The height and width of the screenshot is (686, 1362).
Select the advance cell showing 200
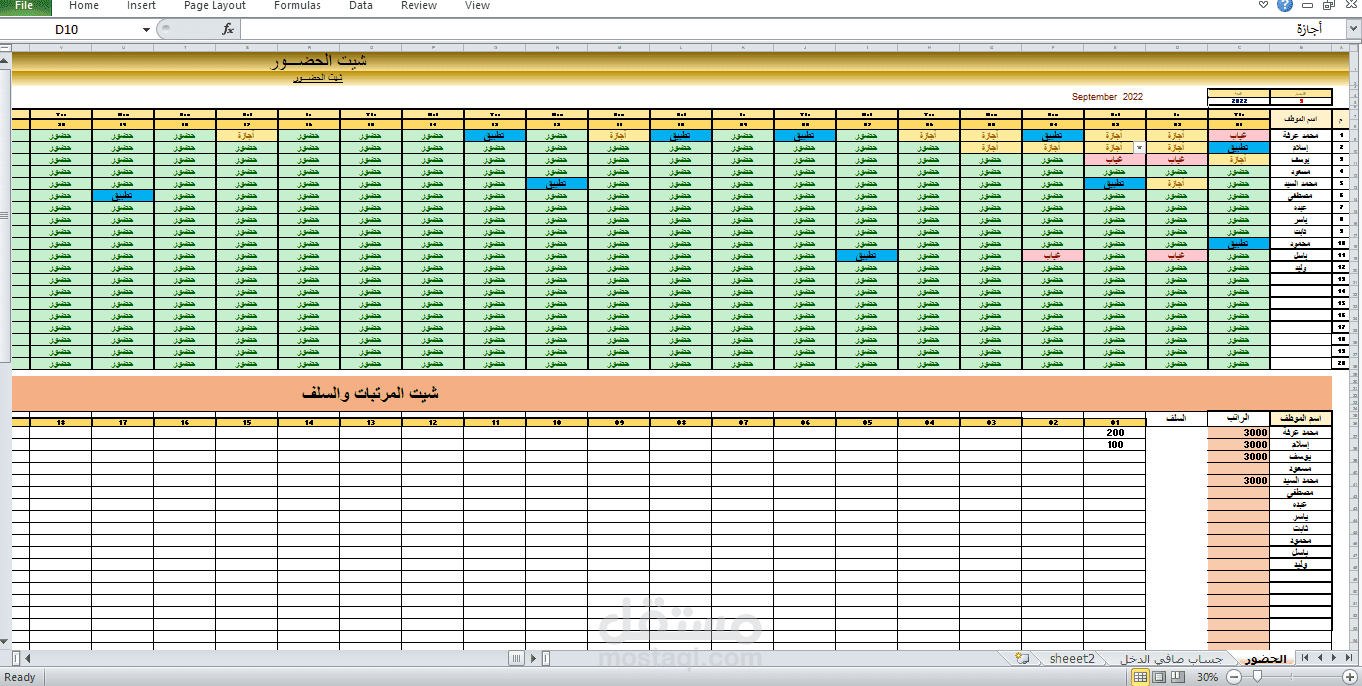[x=1115, y=432]
